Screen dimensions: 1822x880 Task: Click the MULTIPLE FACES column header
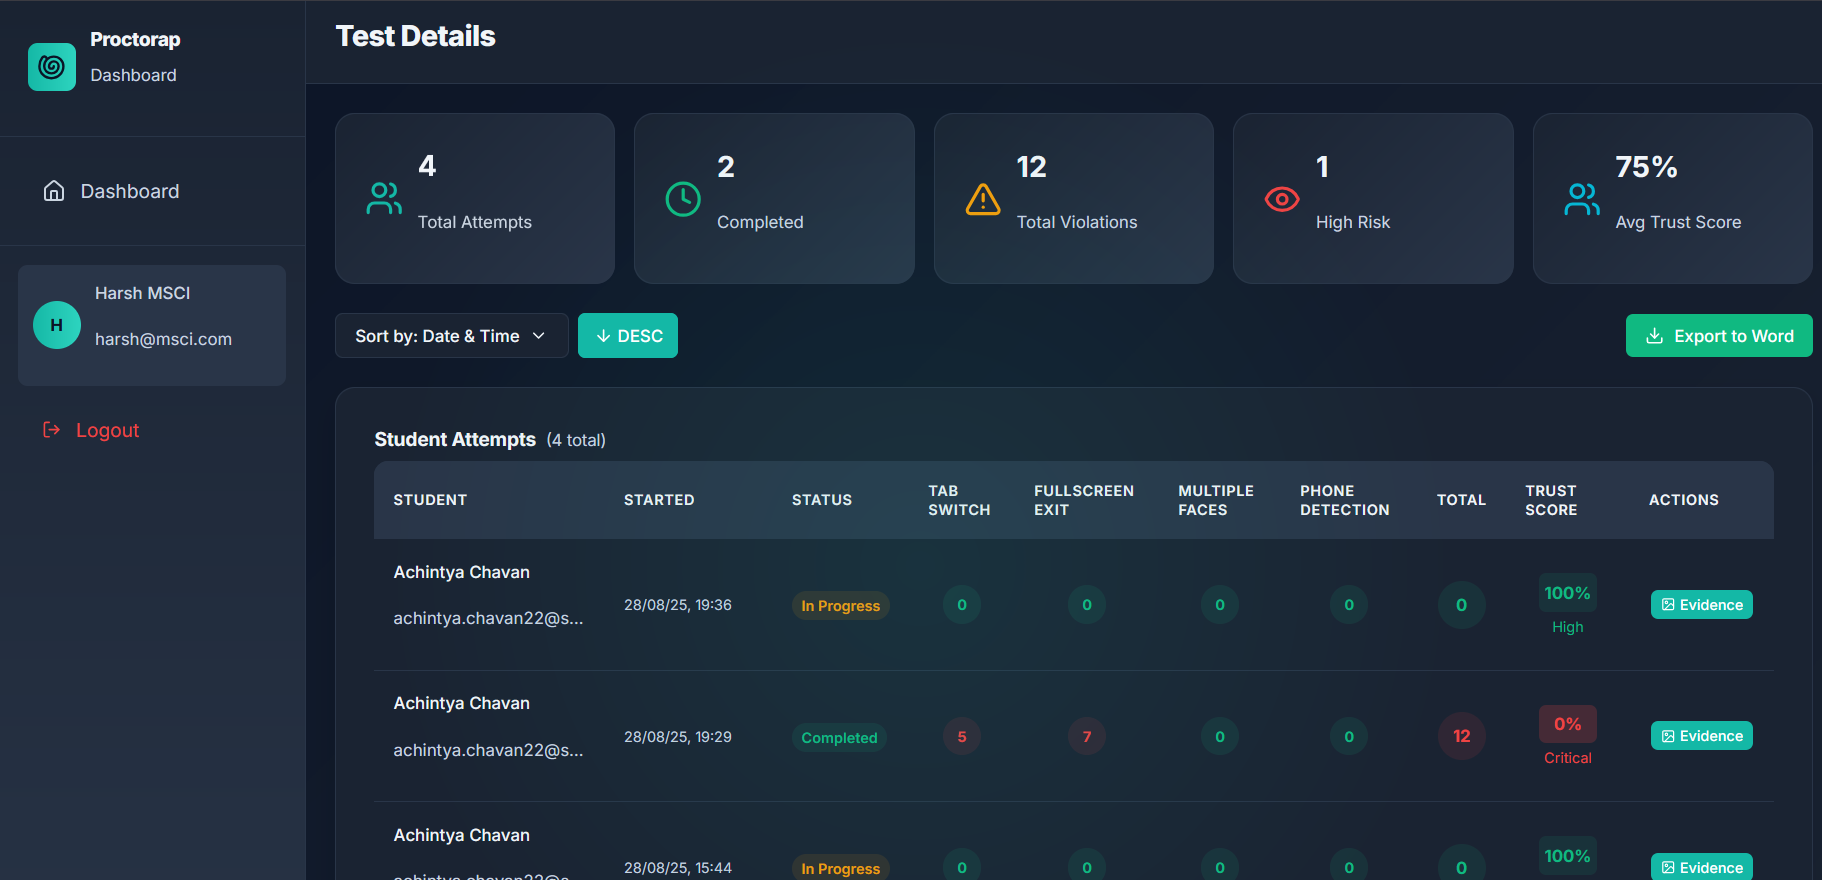point(1216,500)
